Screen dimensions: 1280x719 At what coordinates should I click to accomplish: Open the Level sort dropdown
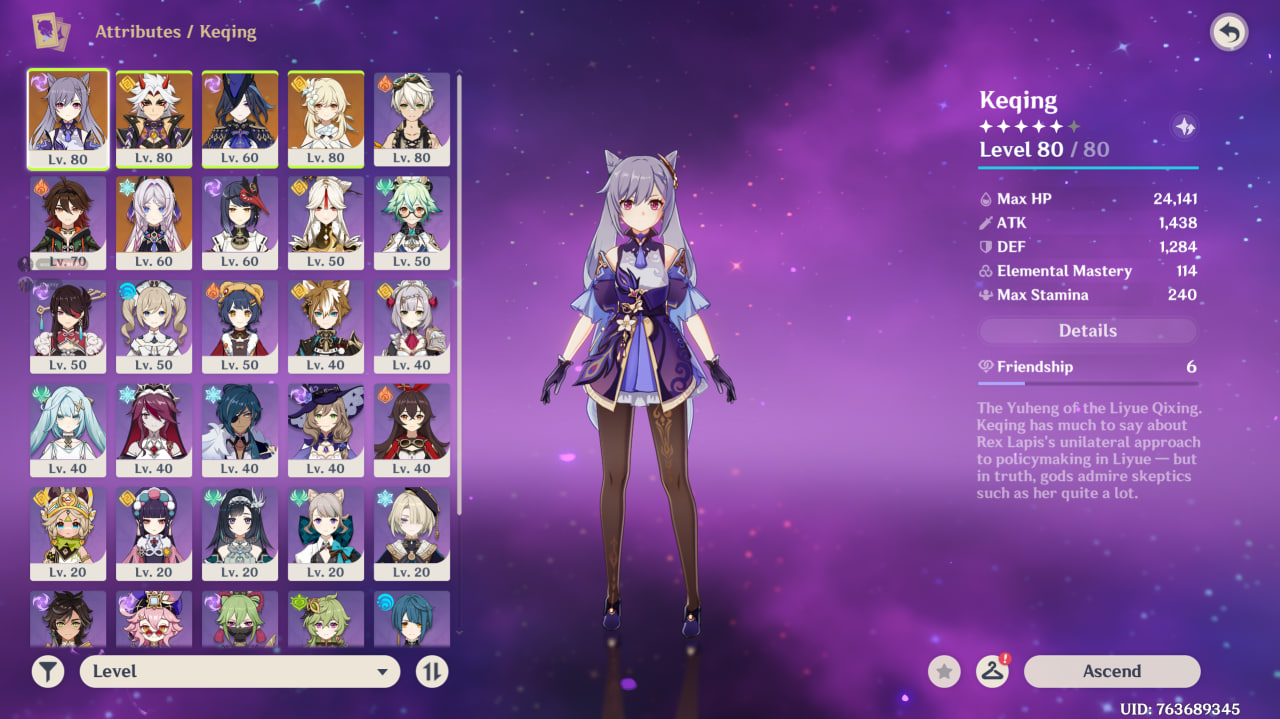(x=240, y=671)
